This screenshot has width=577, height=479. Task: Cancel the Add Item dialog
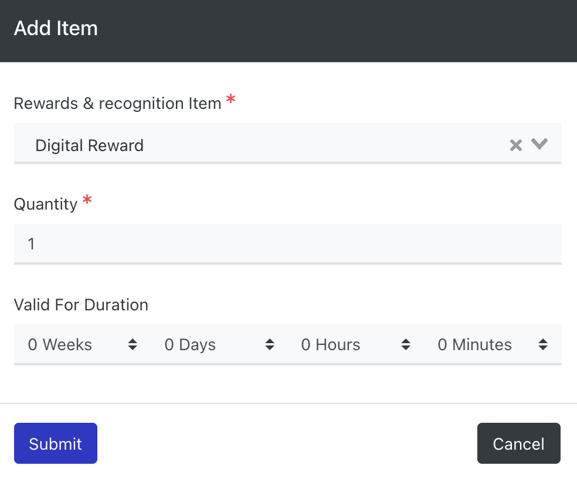coord(519,443)
